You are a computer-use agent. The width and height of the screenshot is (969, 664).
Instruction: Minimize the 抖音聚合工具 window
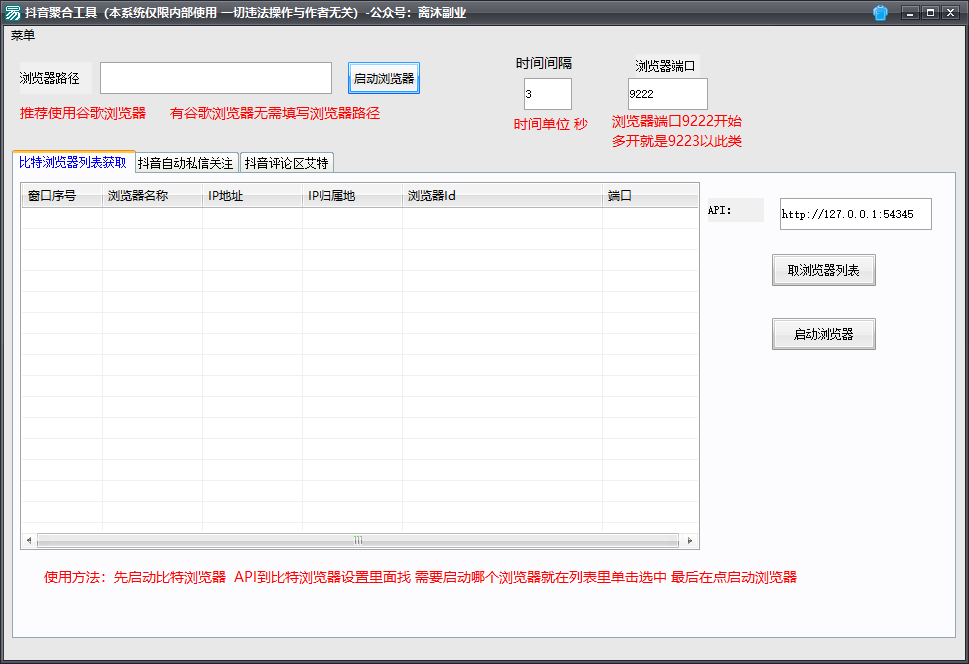tap(910, 13)
